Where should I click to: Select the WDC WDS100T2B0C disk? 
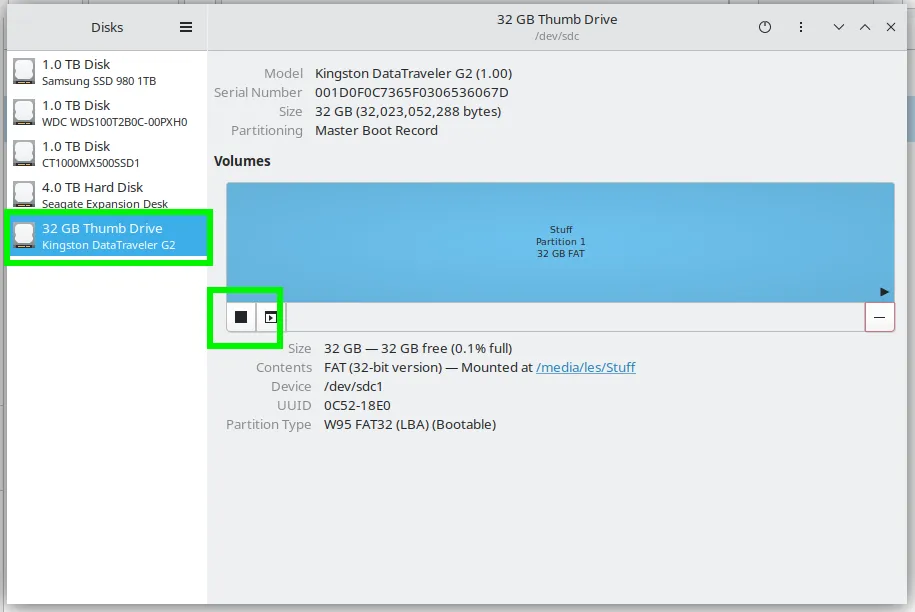pos(107,113)
